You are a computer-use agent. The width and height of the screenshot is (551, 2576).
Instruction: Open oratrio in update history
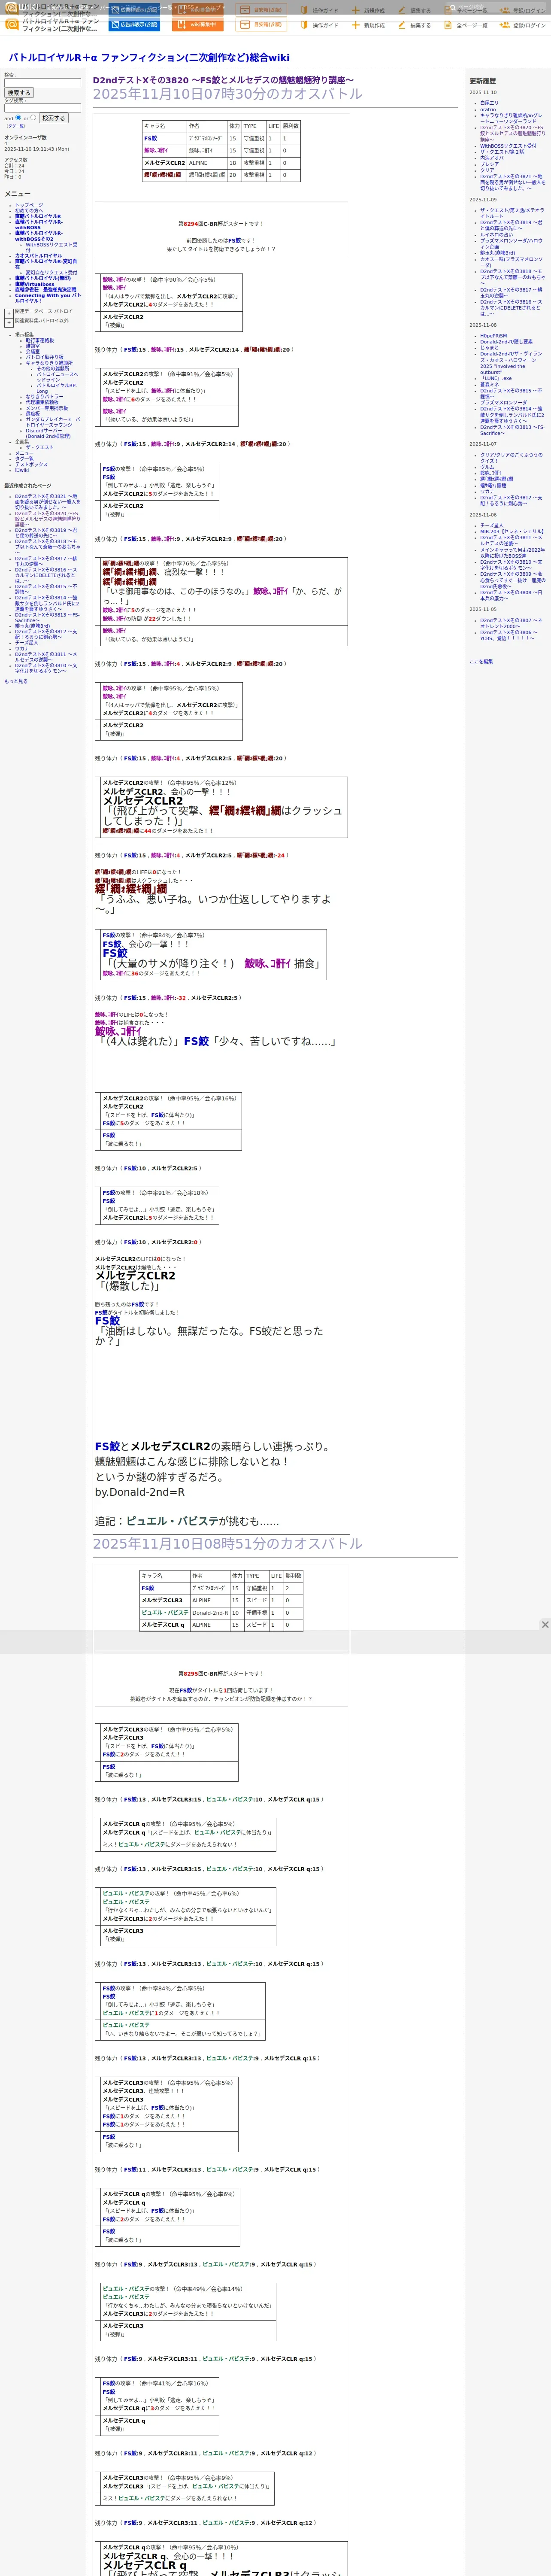point(488,109)
